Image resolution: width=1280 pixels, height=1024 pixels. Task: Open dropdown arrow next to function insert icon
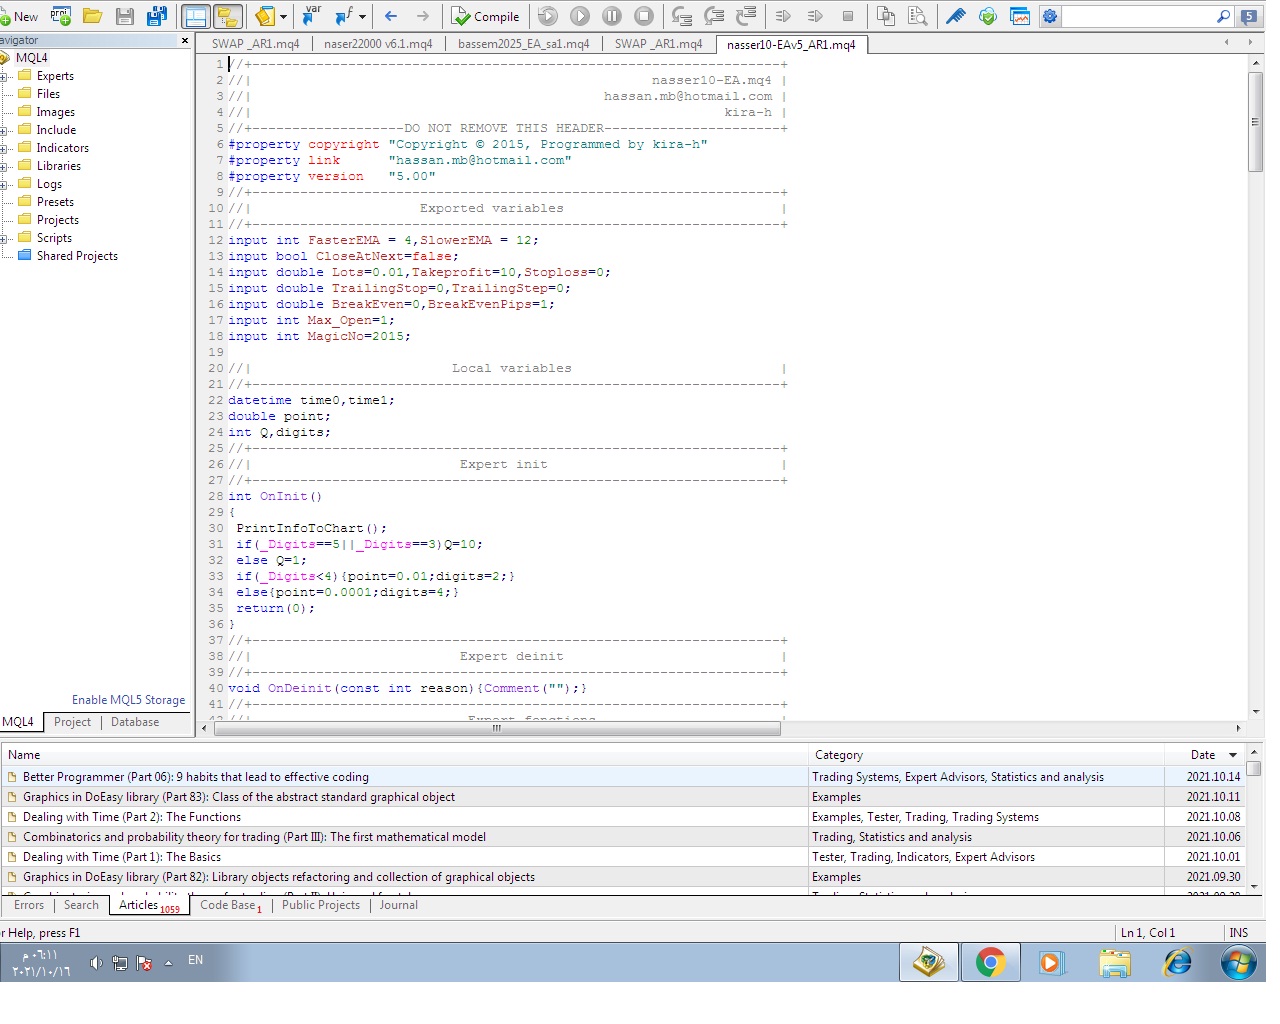(362, 16)
